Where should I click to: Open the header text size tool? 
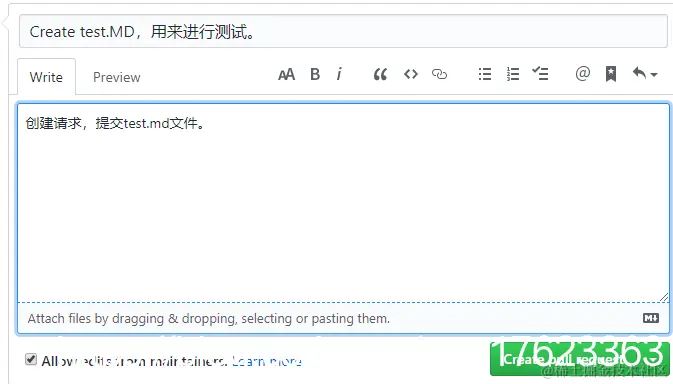[x=286, y=75]
